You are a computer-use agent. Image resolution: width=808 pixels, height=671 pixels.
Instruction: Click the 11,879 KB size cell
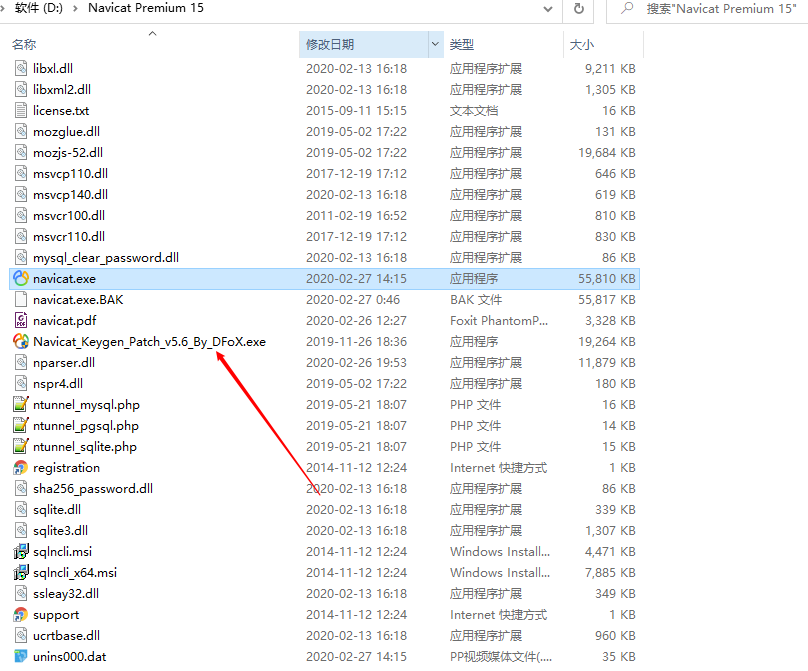[x=607, y=363]
